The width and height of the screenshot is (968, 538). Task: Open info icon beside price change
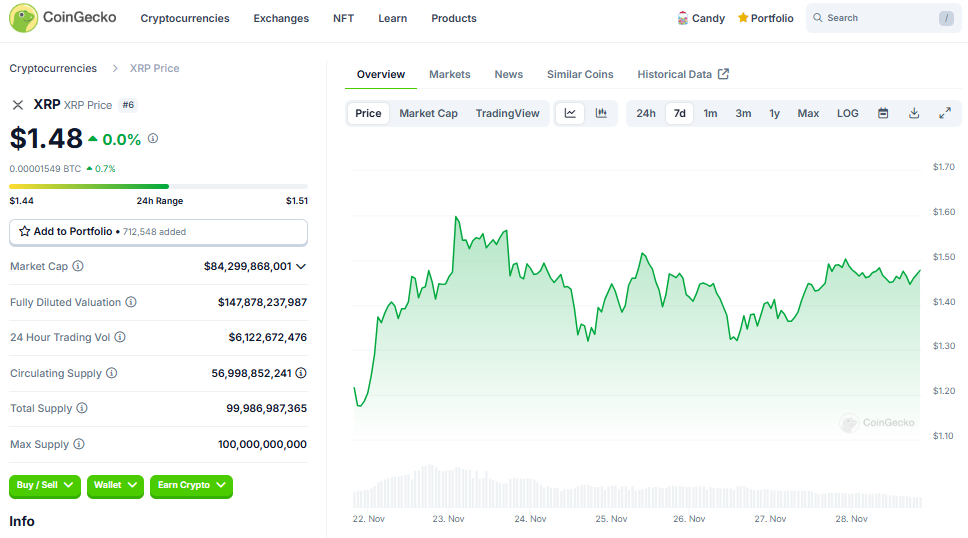click(x=153, y=139)
